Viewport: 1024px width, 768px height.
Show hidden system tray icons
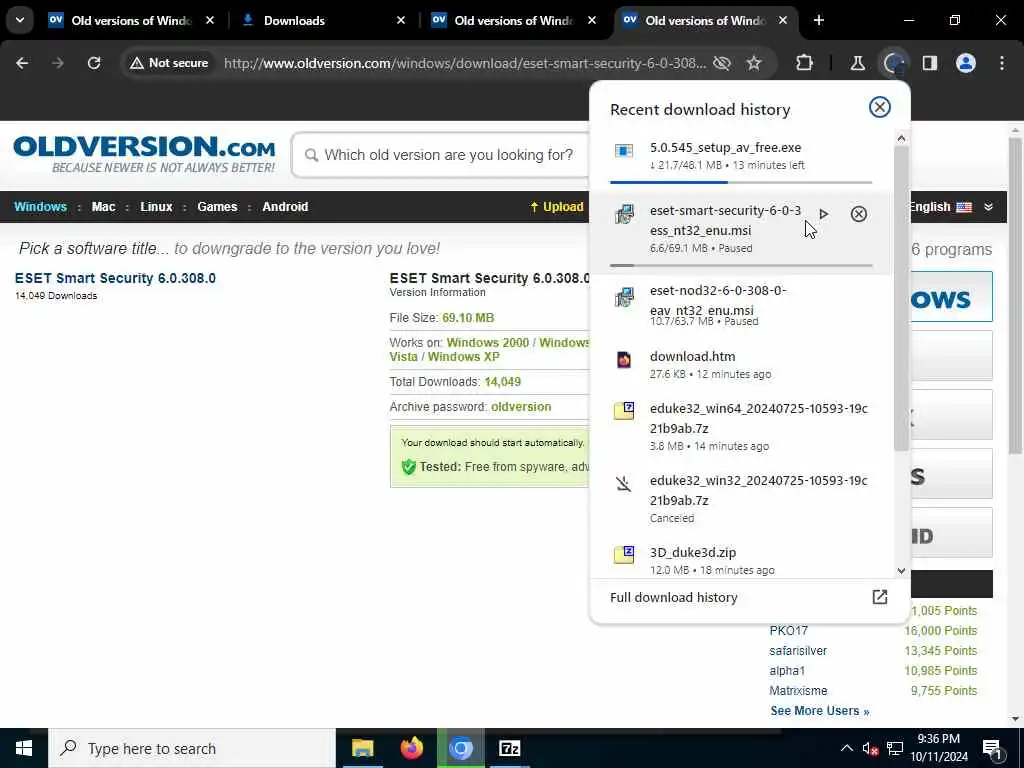tap(846, 748)
